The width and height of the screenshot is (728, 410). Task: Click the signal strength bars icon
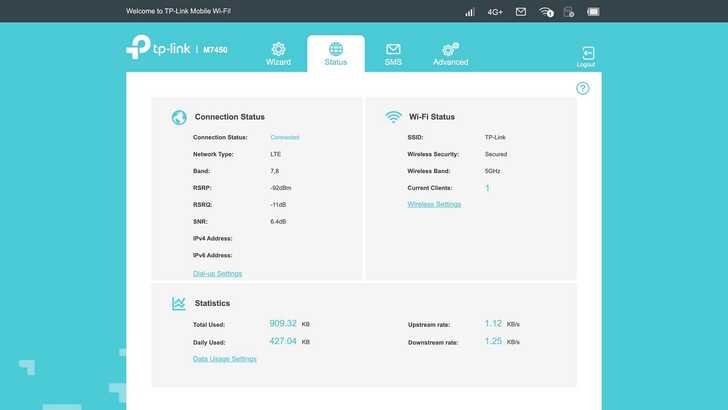click(x=470, y=12)
